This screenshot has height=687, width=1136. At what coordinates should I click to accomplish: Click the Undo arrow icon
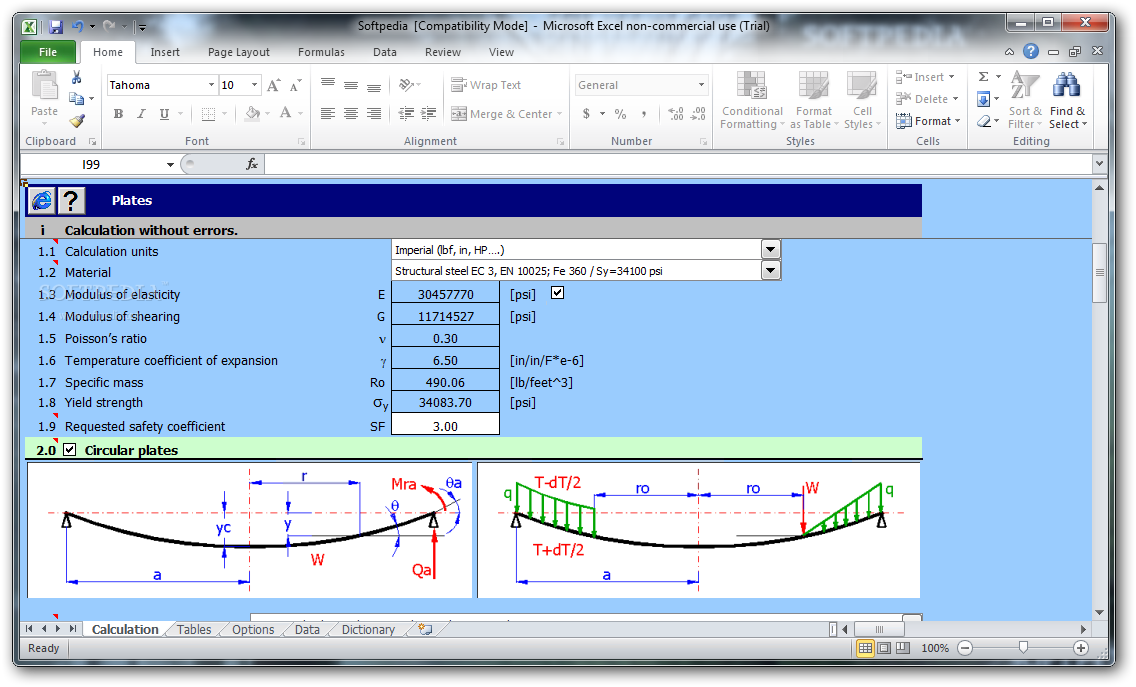click(x=78, y=26)
